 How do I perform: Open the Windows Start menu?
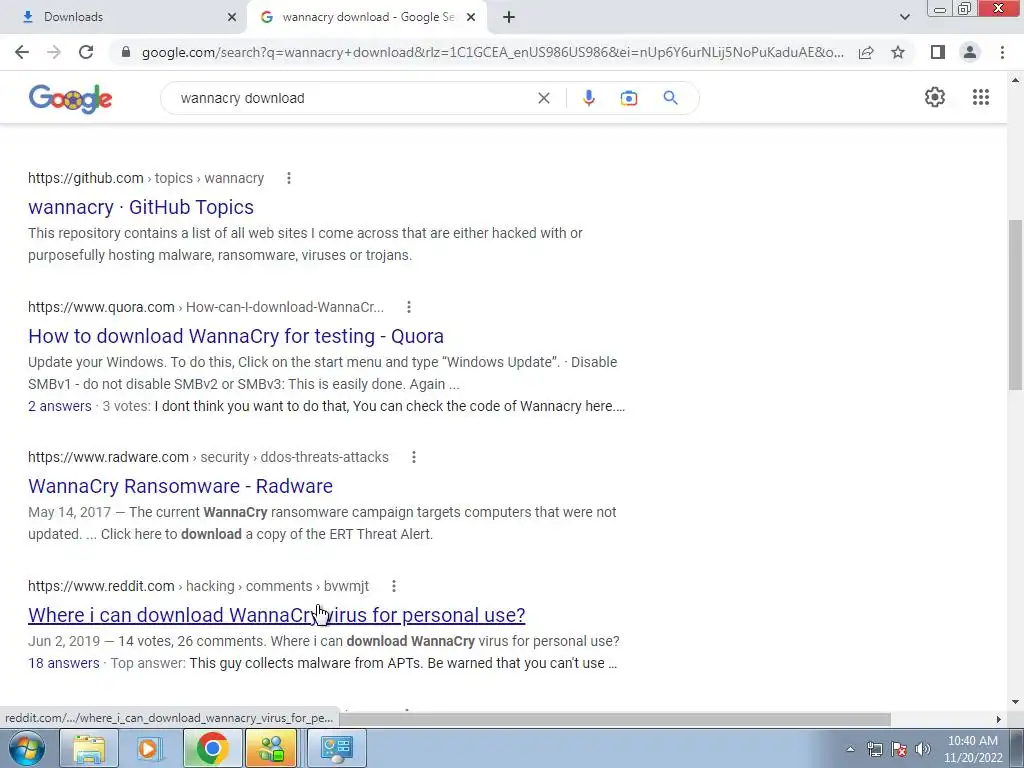point(27,748)
